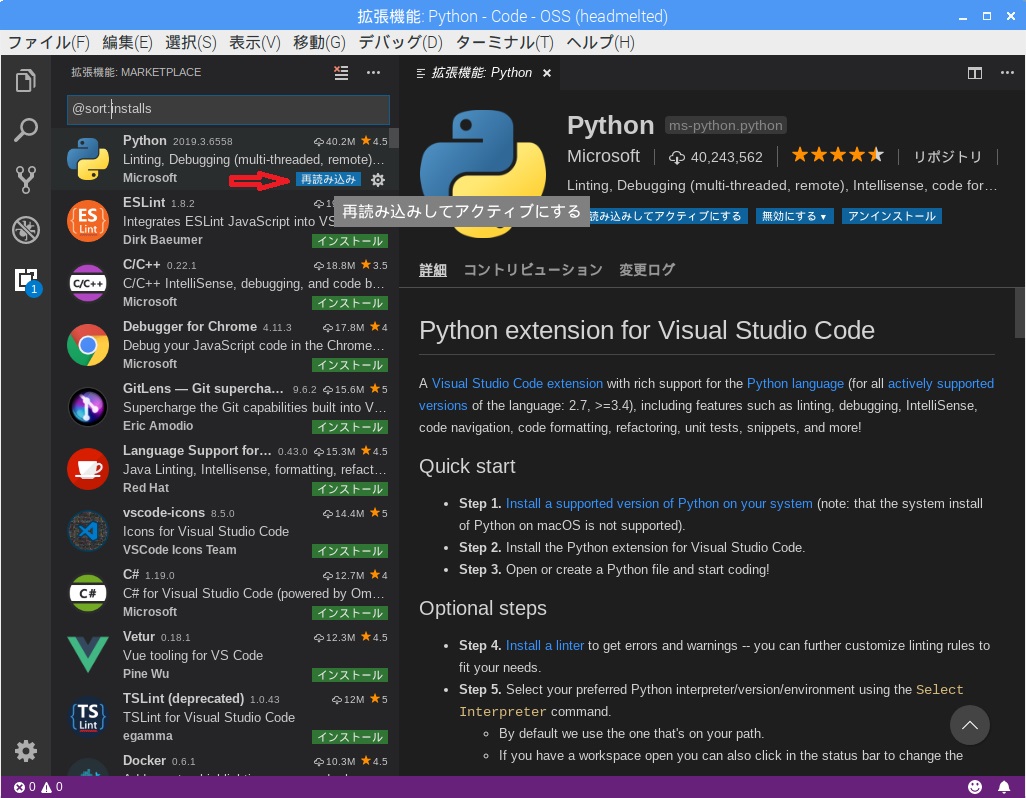
Task: Click the Extensions icon with badge
Action: [26, 280]
